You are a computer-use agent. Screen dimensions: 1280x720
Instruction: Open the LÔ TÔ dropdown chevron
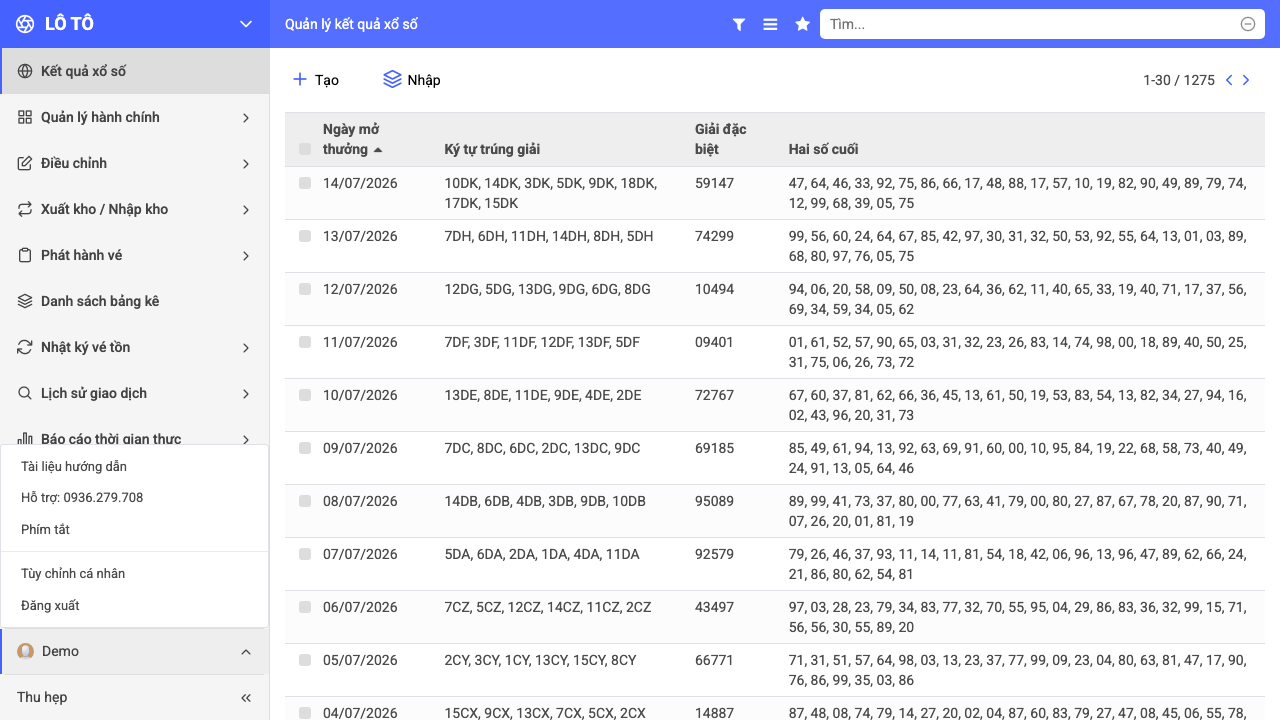(246, 24)
